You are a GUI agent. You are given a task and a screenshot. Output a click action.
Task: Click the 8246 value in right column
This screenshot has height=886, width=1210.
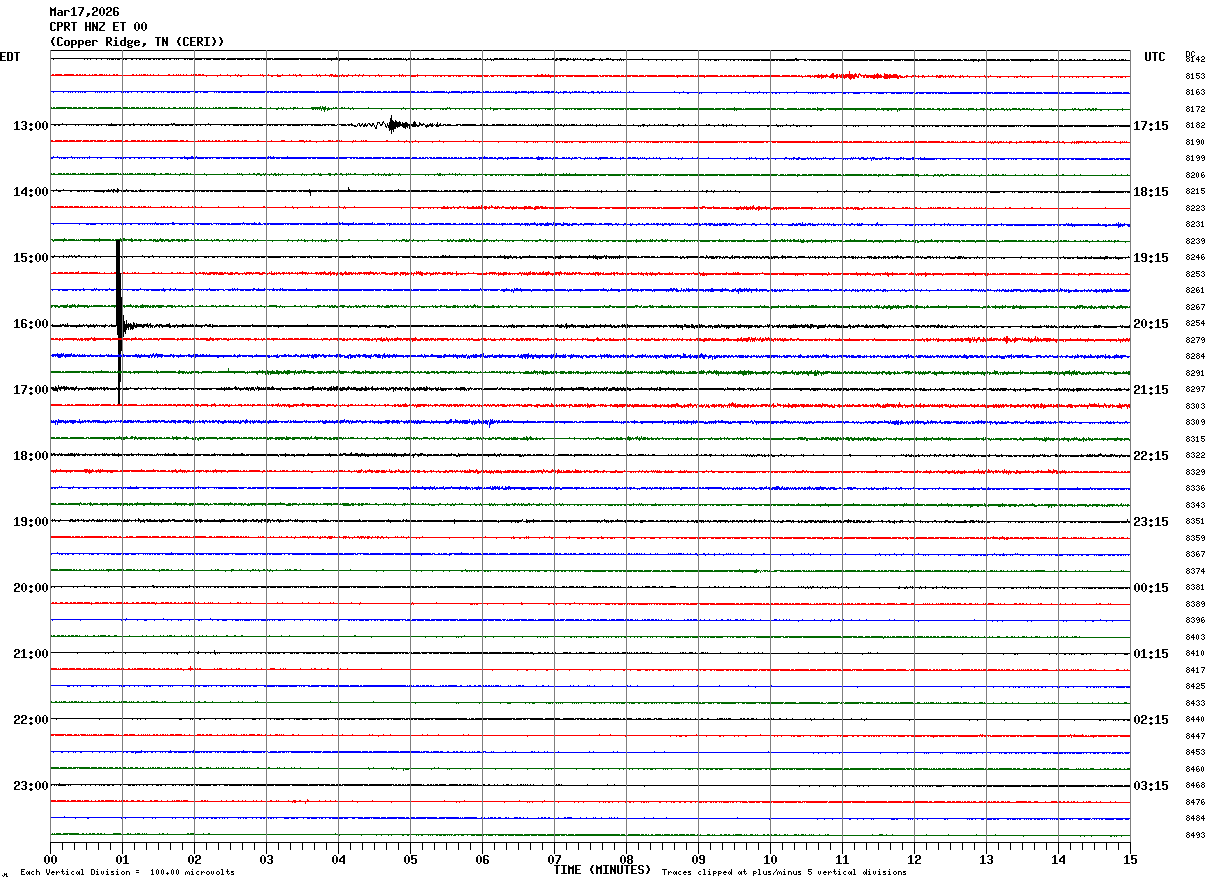pos(1195,258)
